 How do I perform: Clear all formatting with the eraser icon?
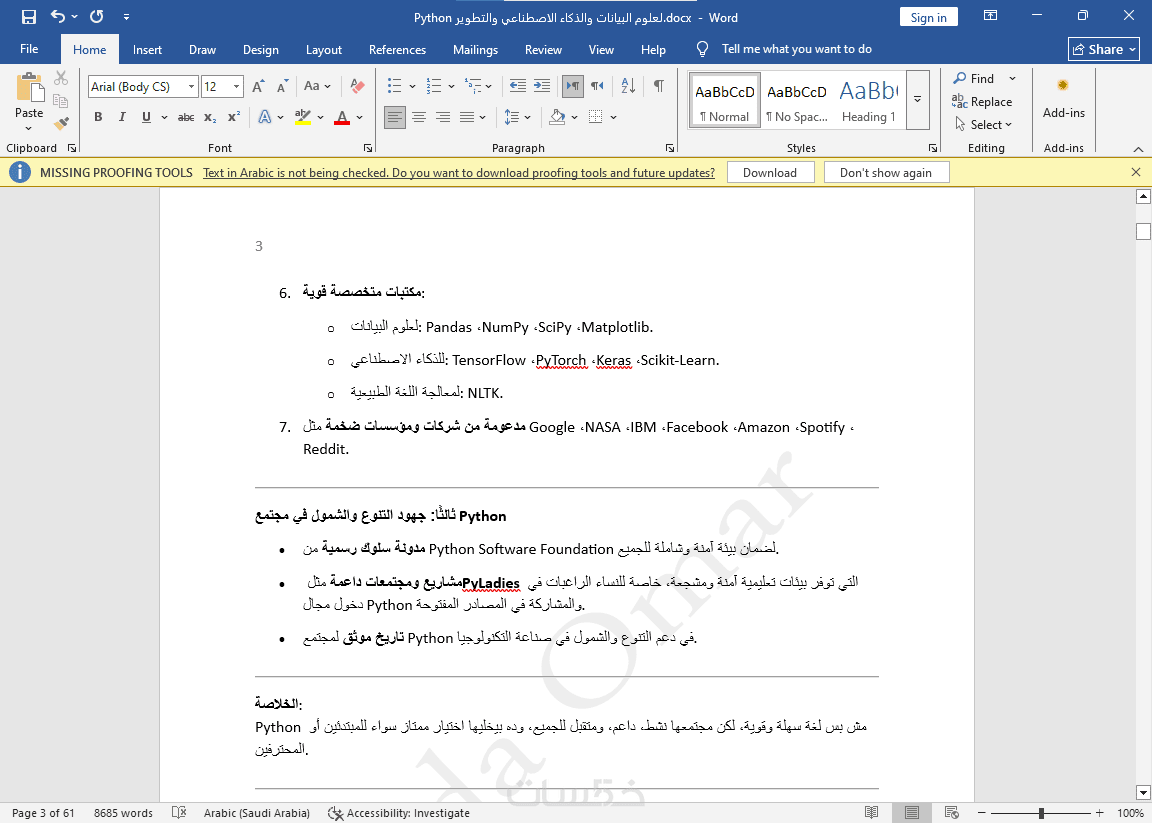tap(357, 87)
